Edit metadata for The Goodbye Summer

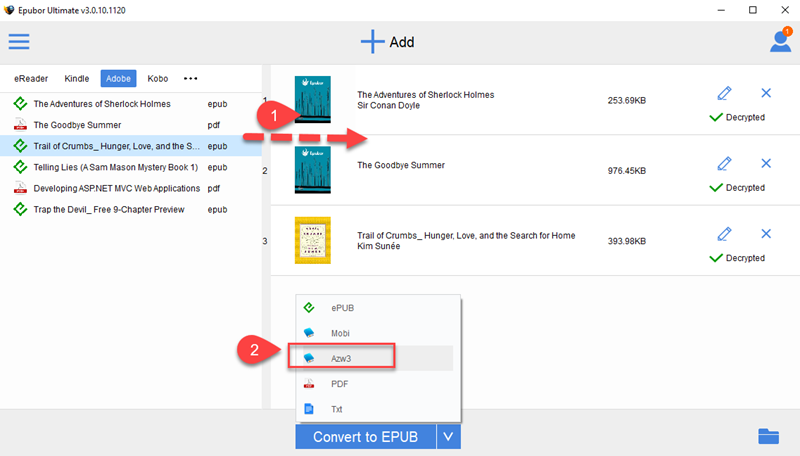(x=724, y=164)
